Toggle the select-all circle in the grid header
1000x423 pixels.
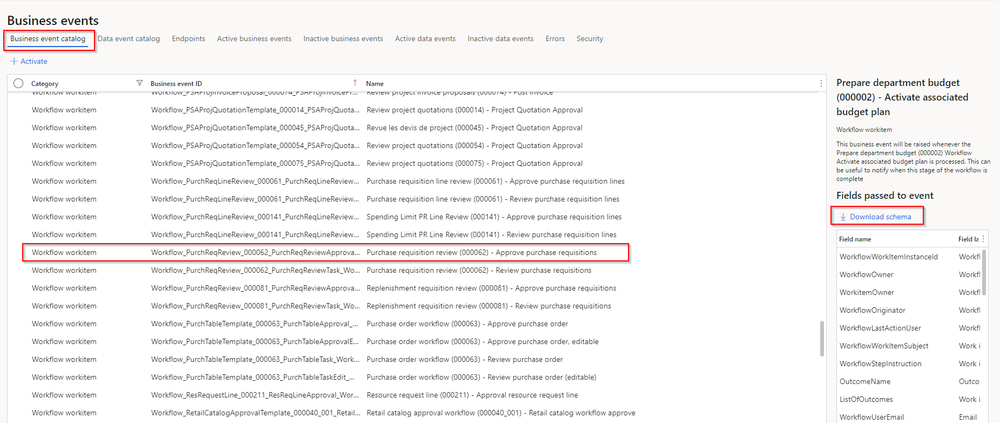coord(18,83)
